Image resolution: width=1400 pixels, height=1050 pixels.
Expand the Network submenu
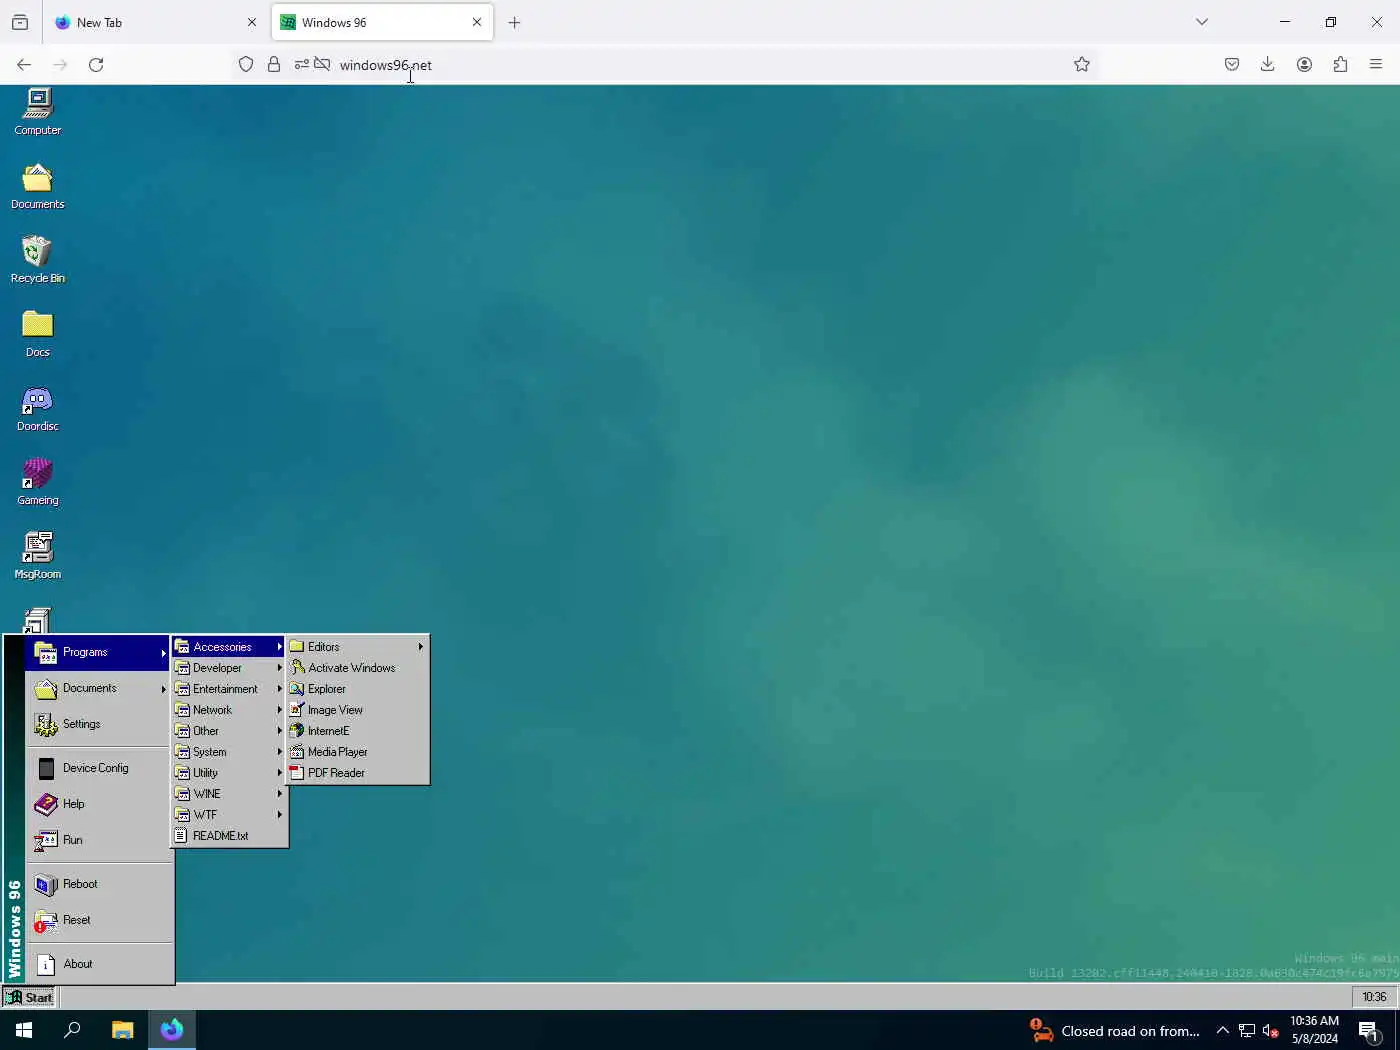pyautogui.click(x=229, y=710)
